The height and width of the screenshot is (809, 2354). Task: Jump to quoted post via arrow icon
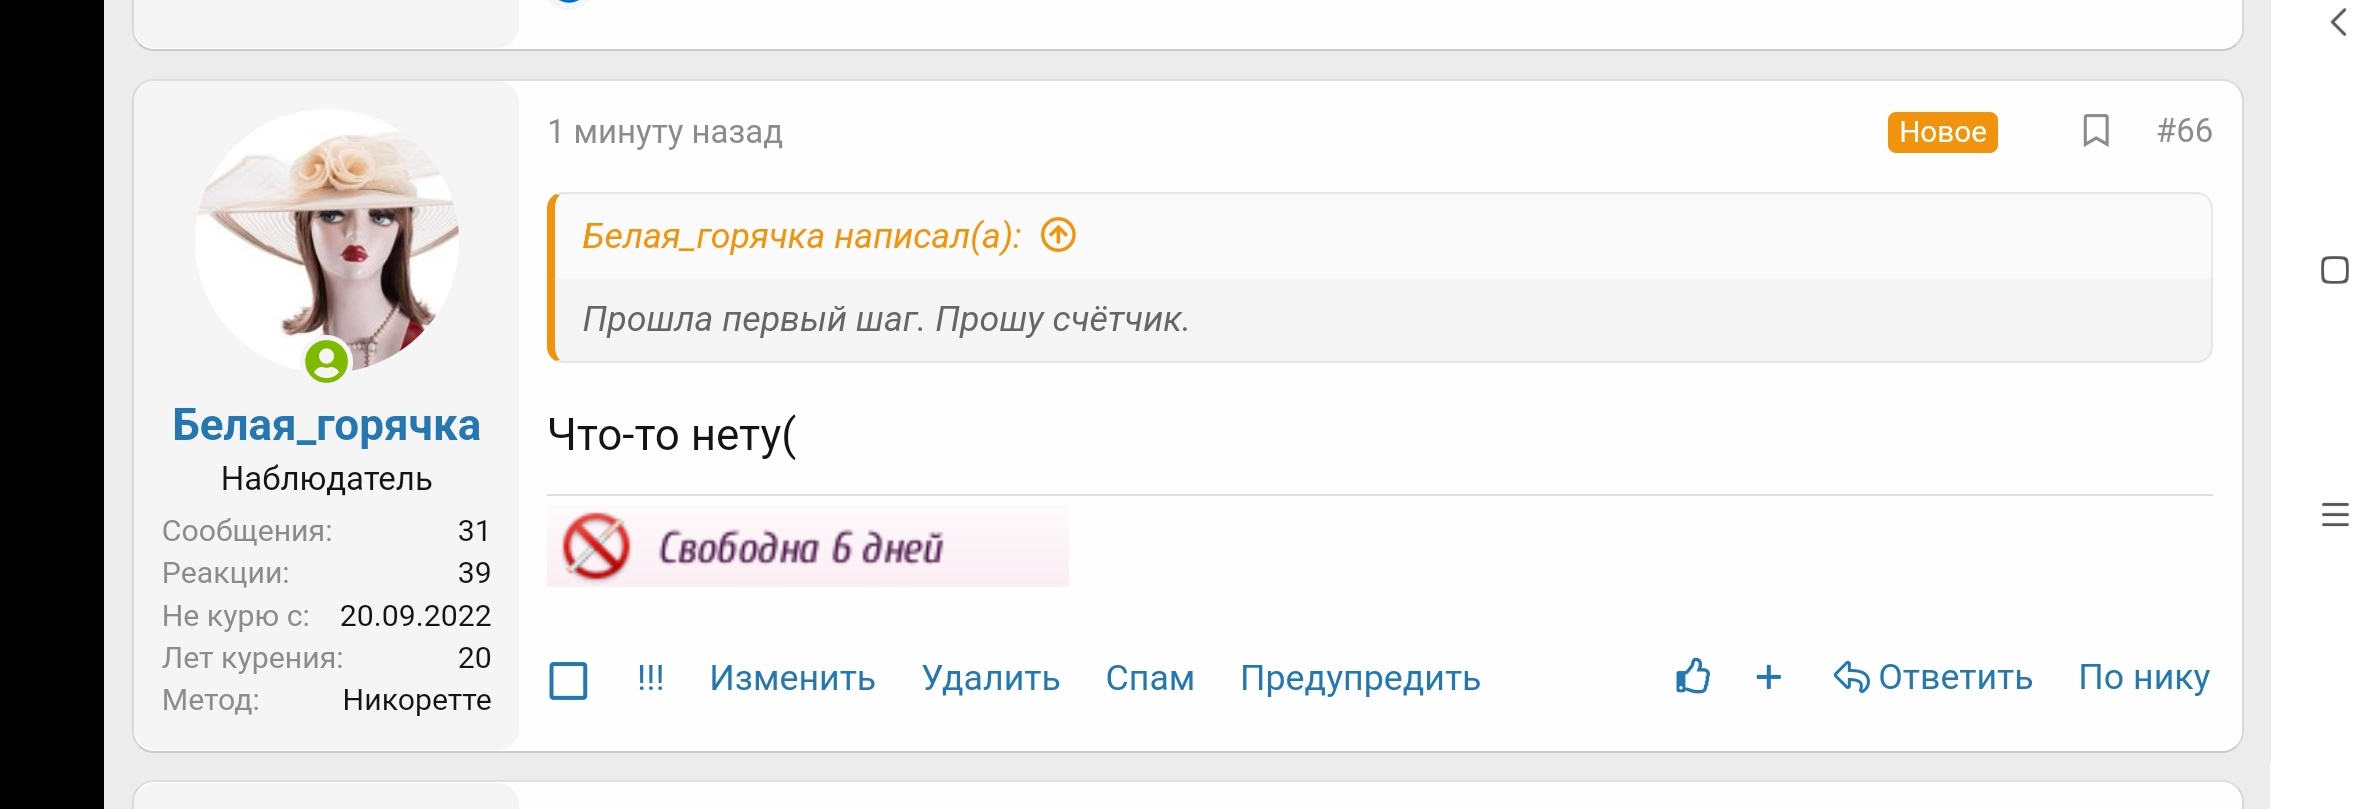click(1058, 236)
